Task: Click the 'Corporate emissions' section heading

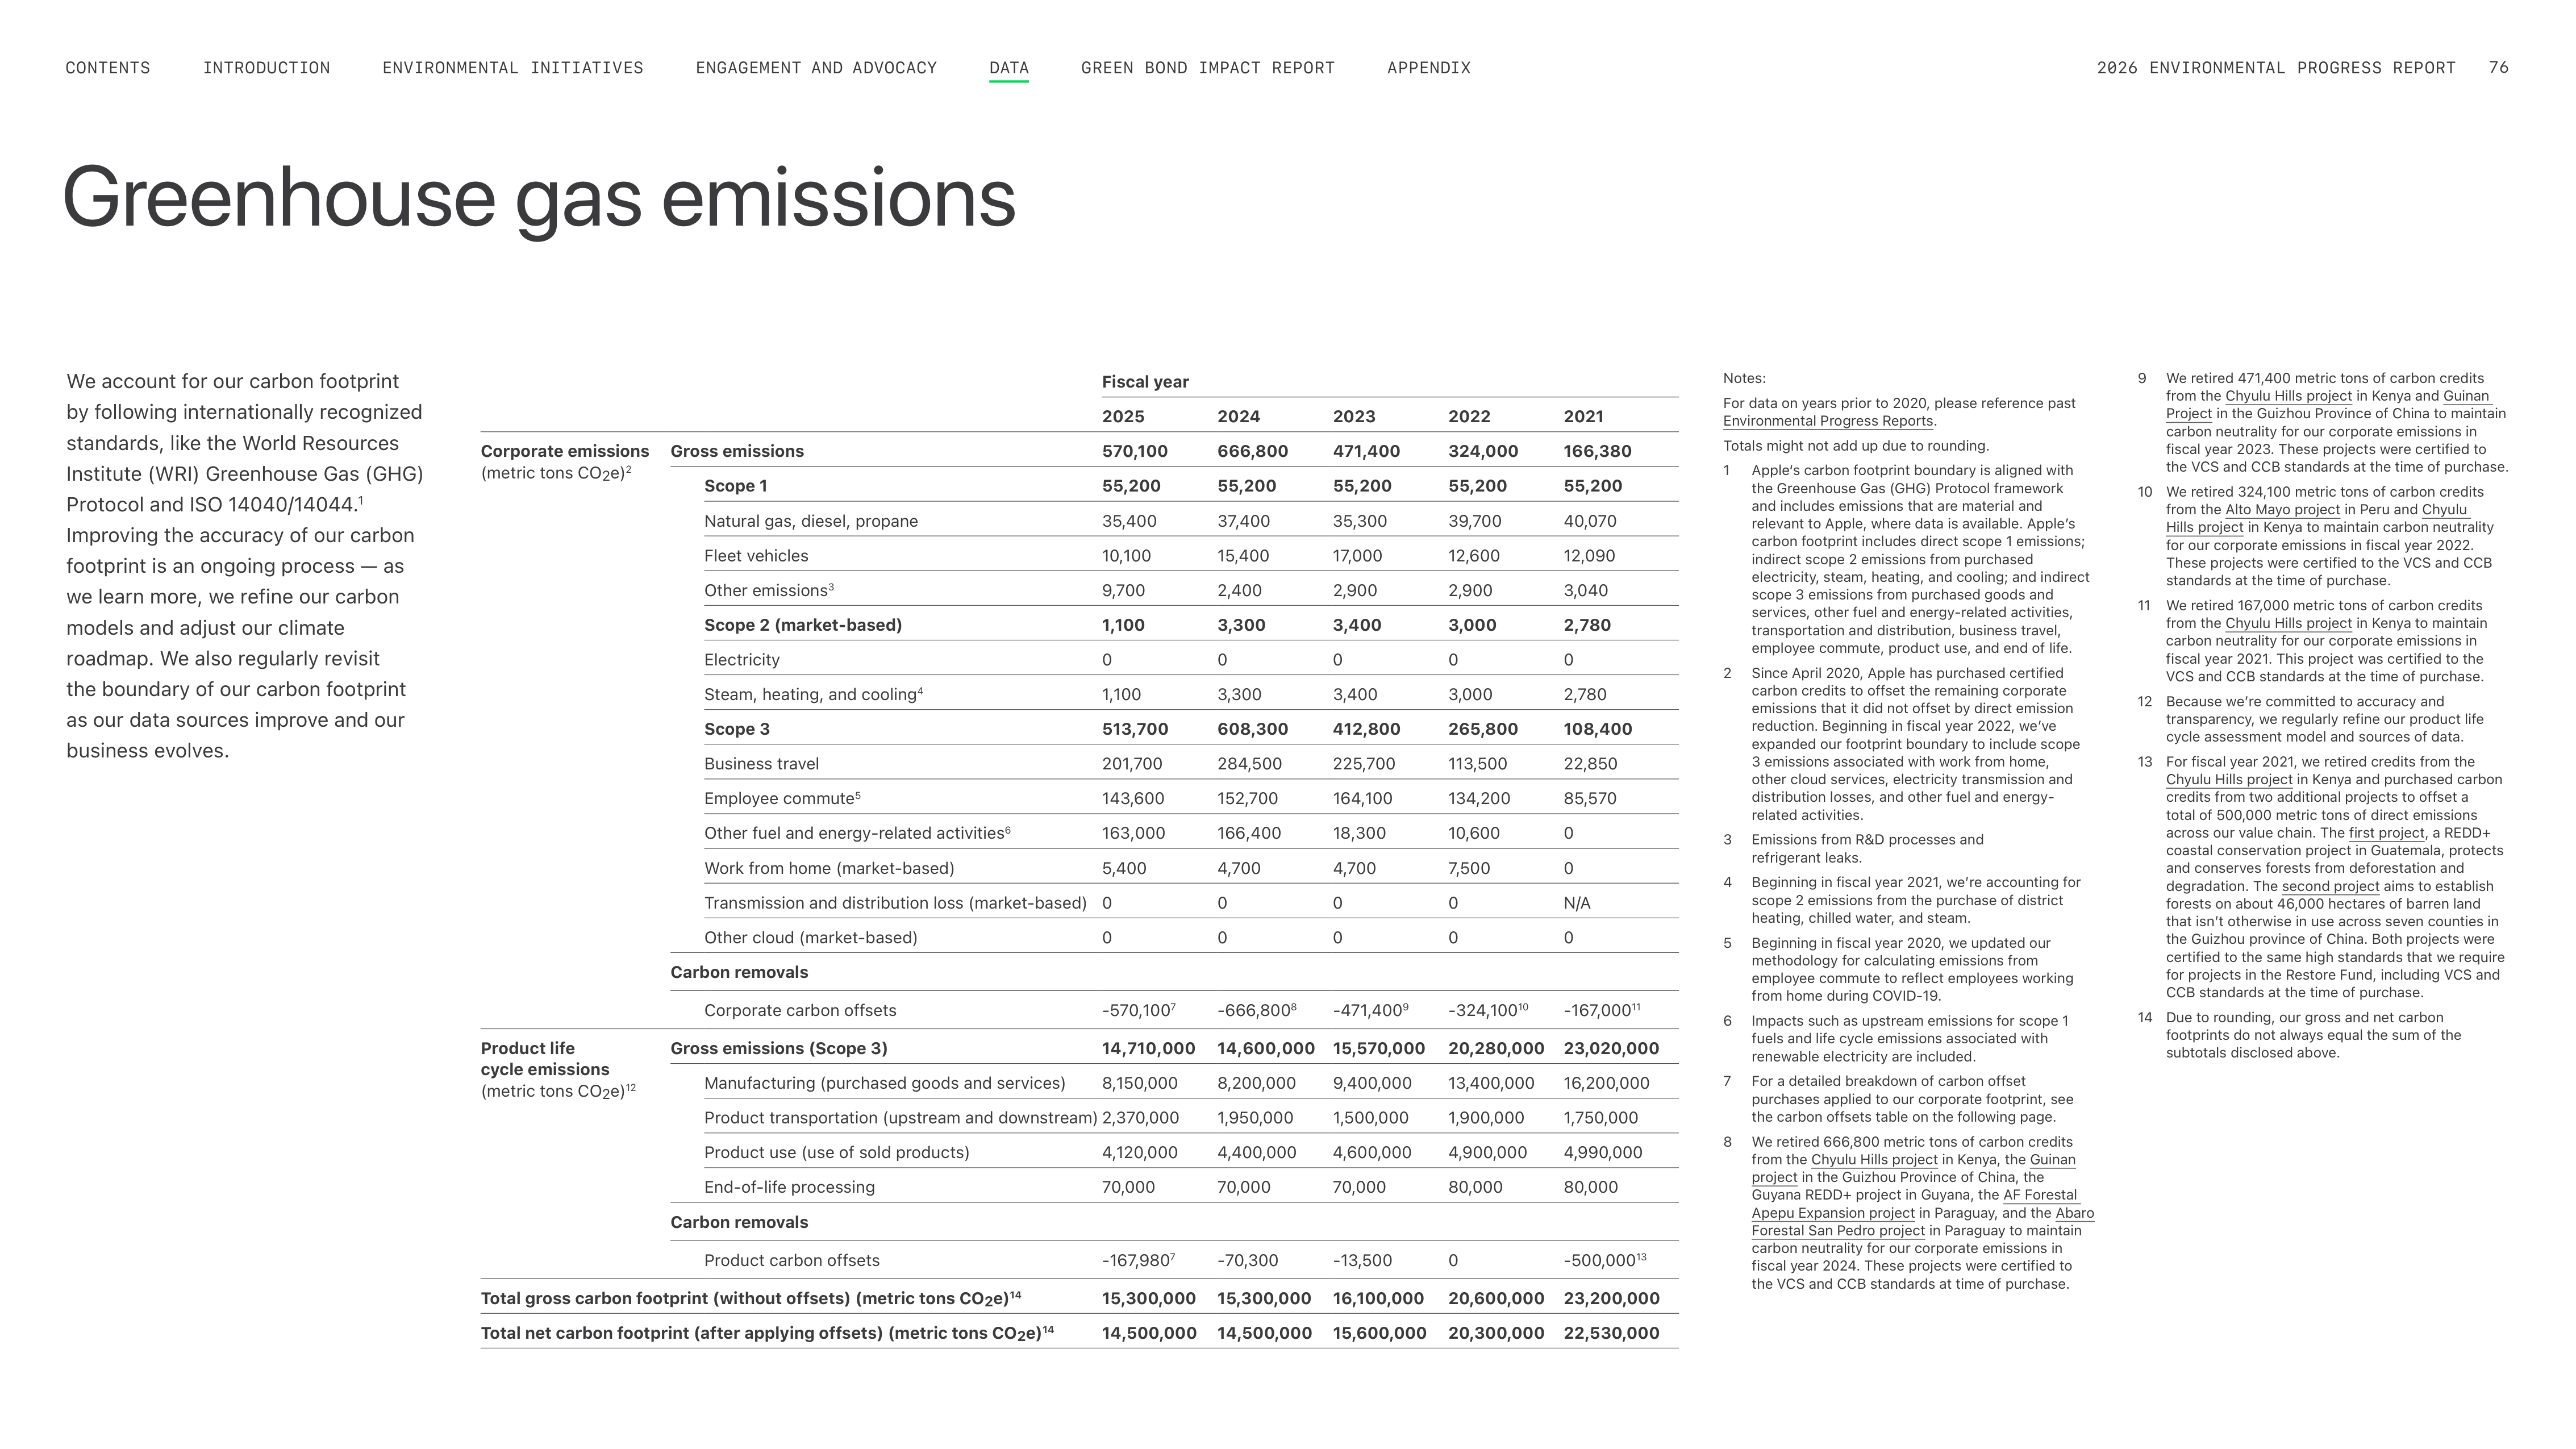Action: coord(565,452)
